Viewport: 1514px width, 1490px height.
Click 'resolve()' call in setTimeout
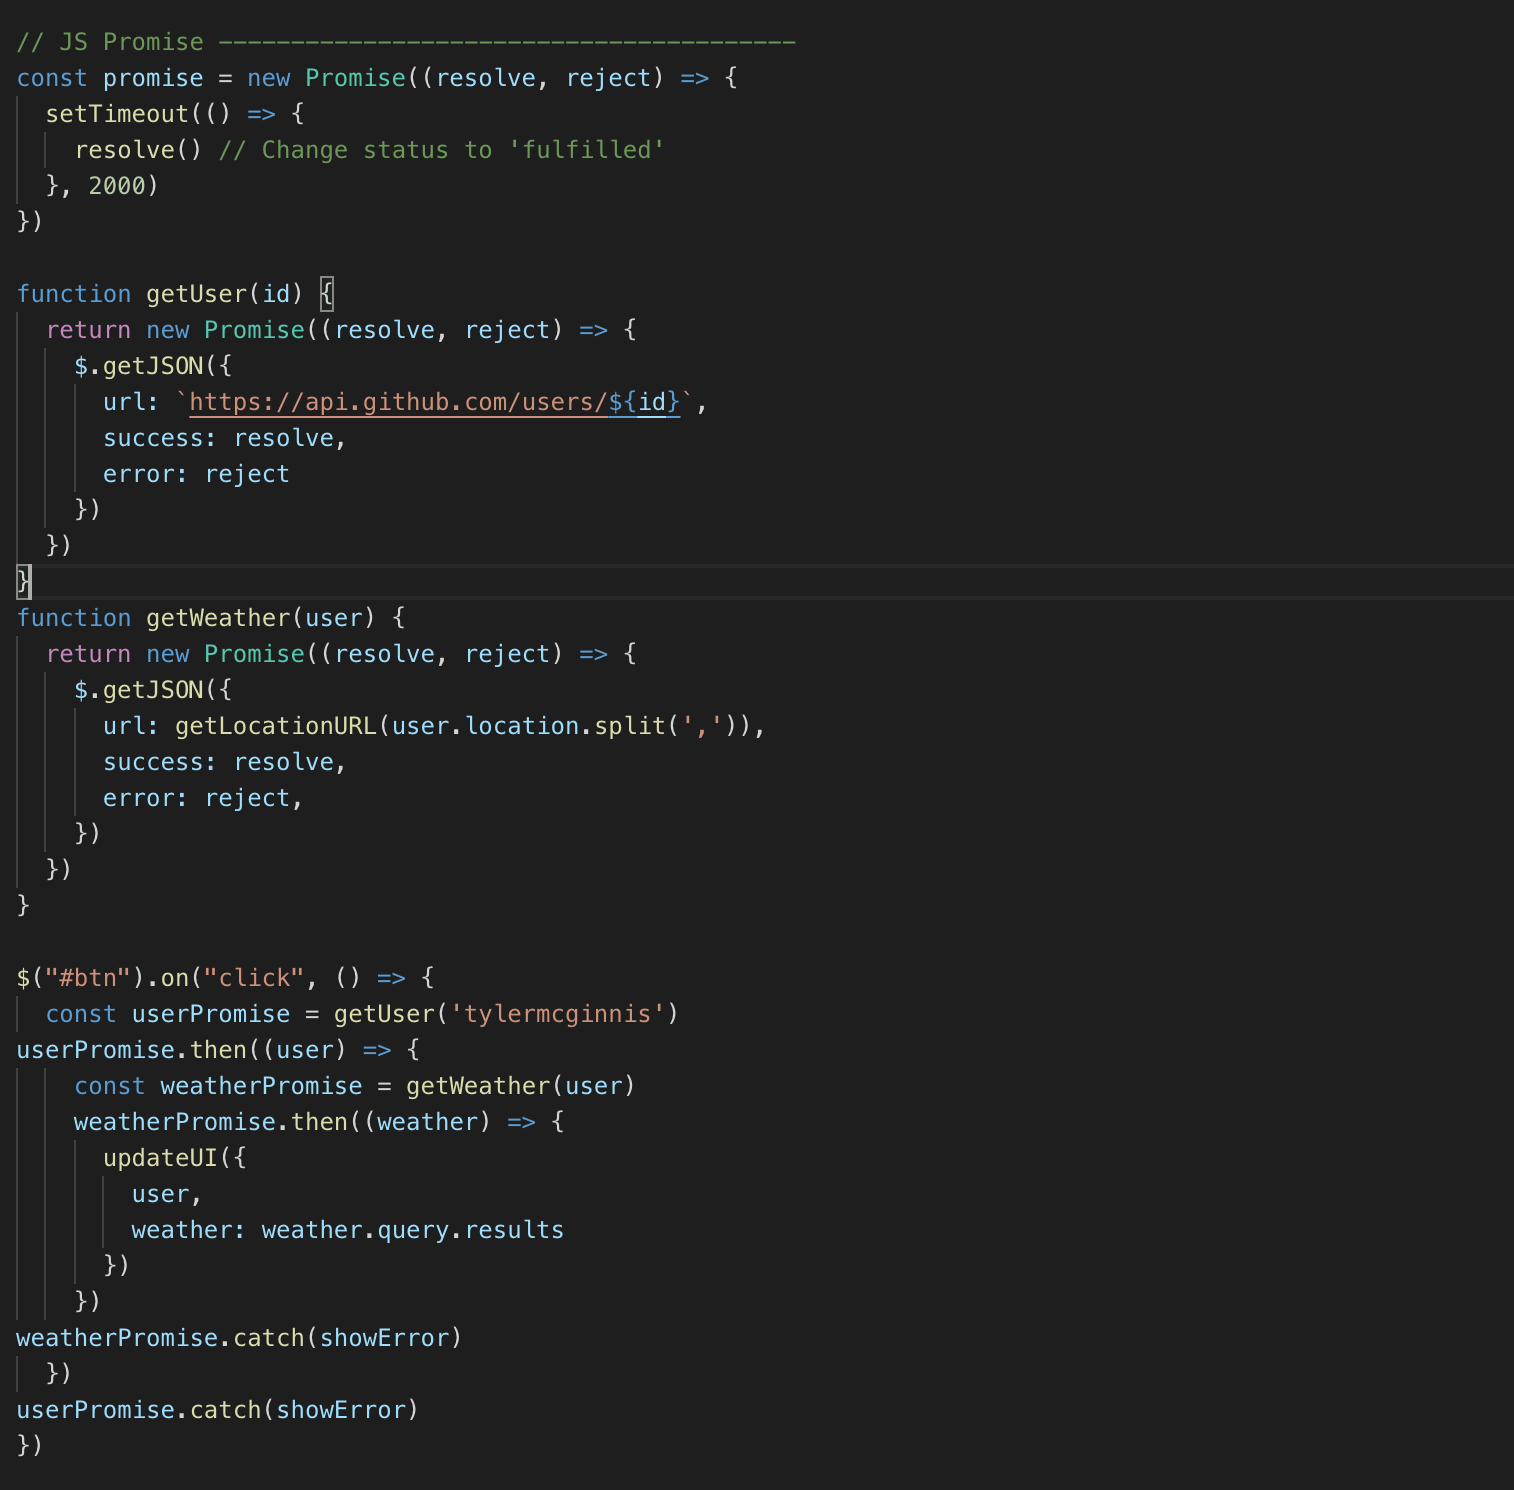coord(139,150)
